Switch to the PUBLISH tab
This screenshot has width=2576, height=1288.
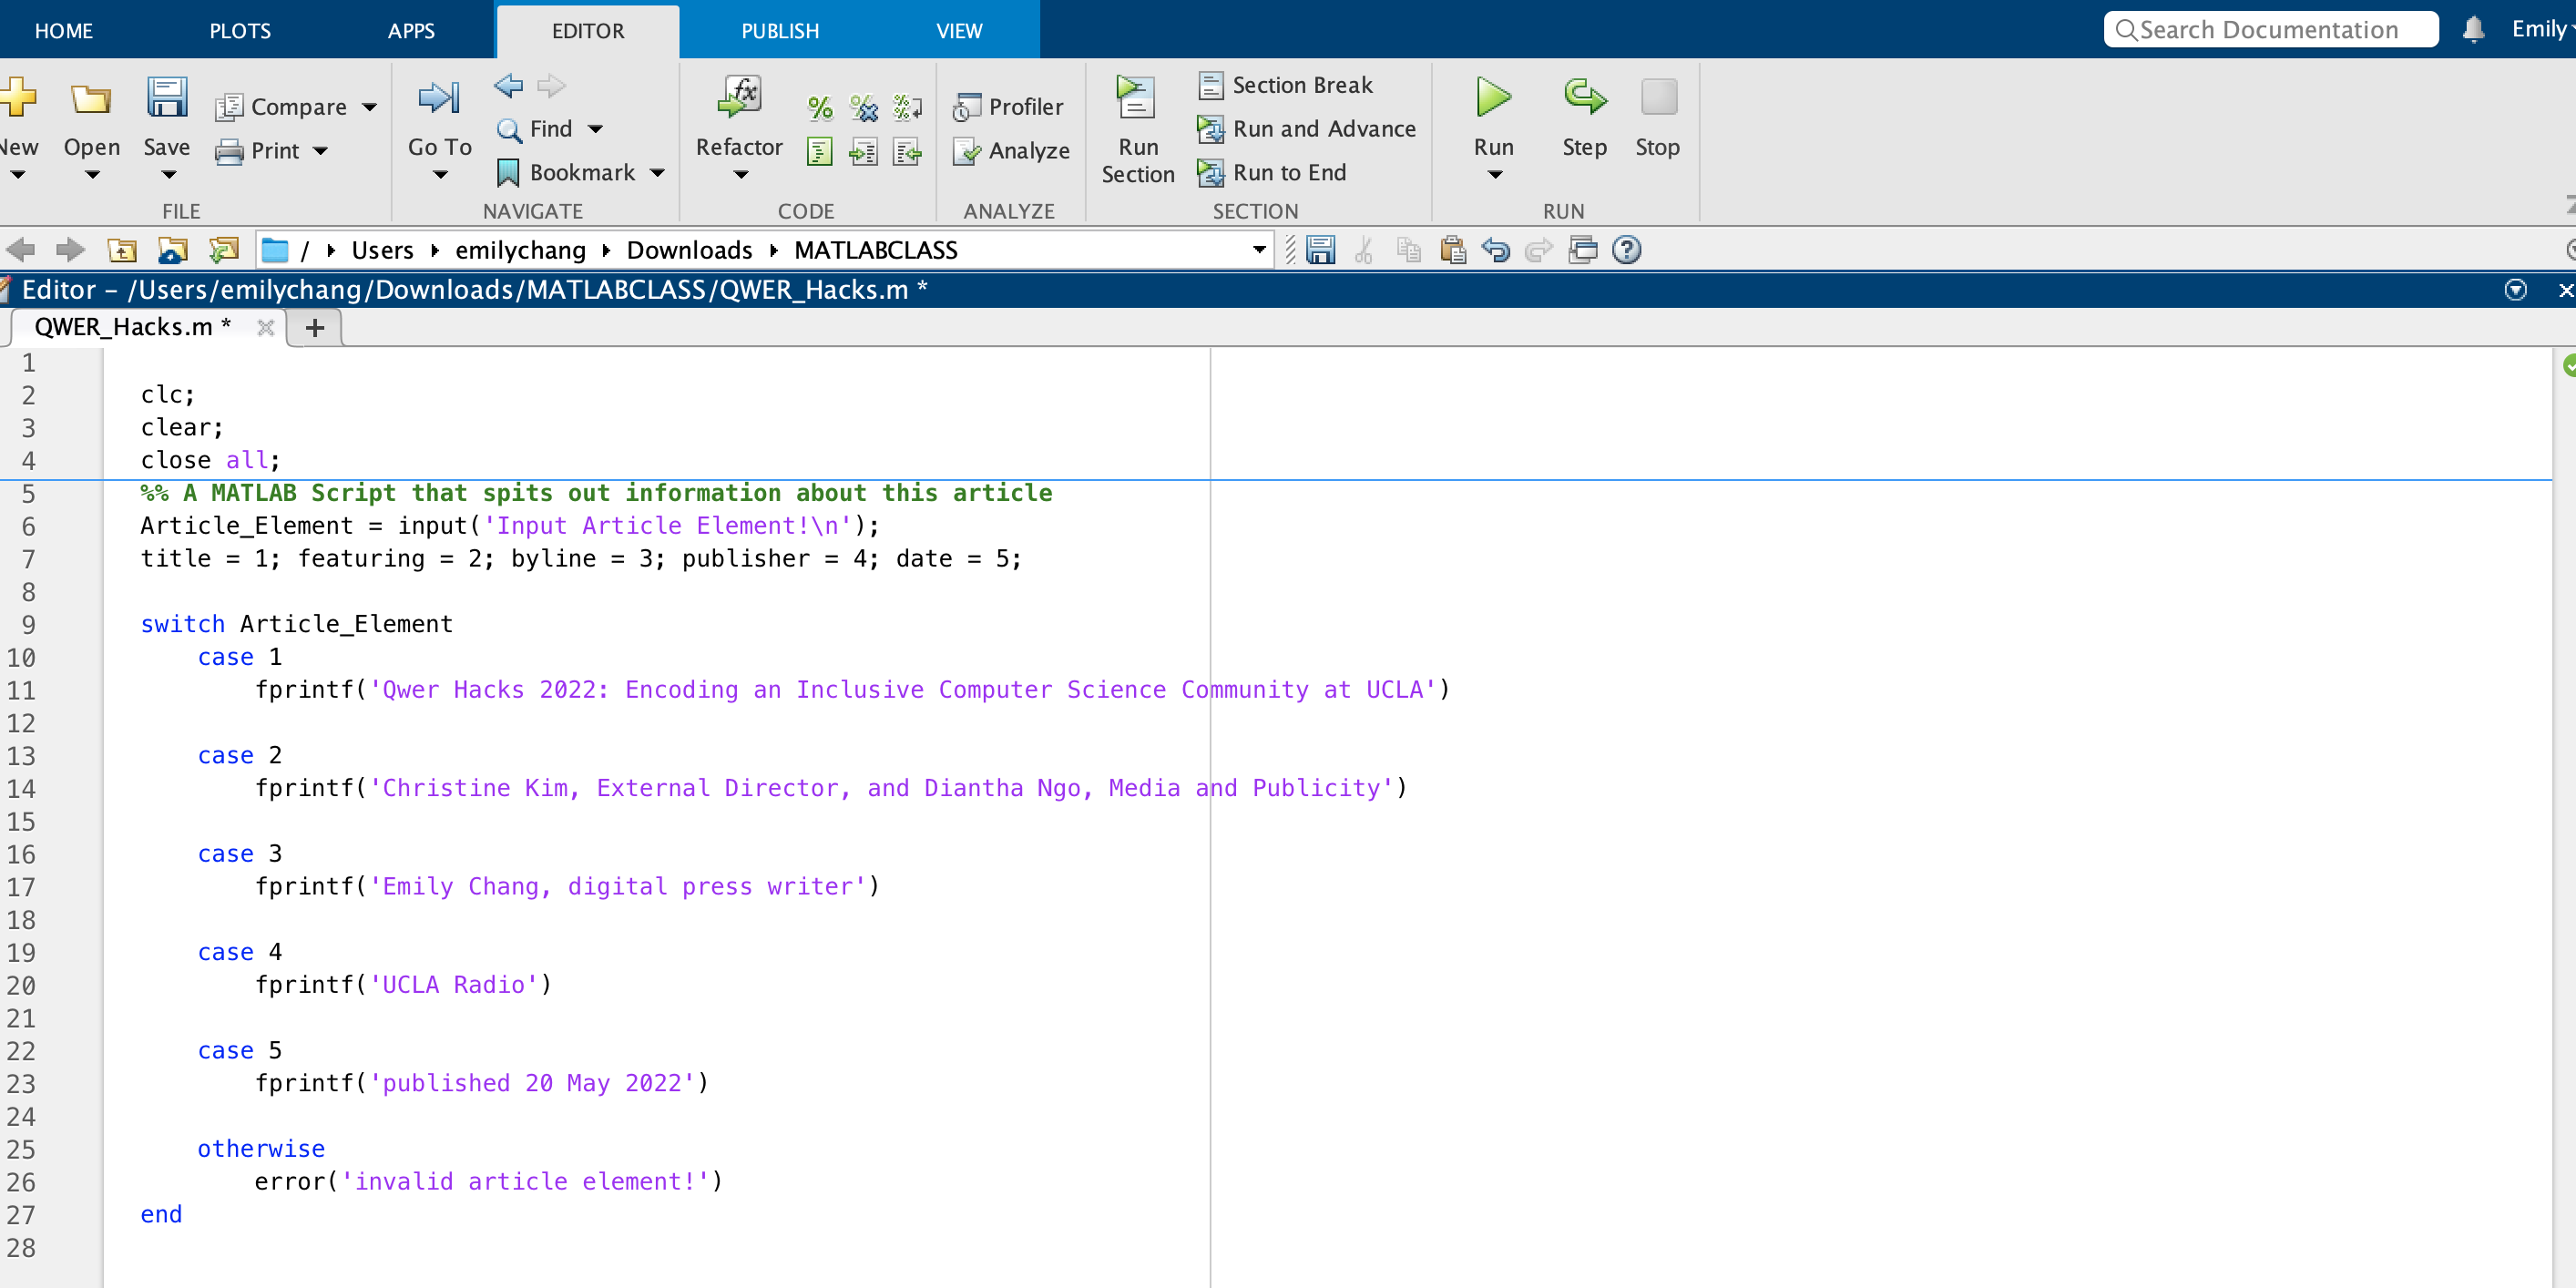click(779, 30)
